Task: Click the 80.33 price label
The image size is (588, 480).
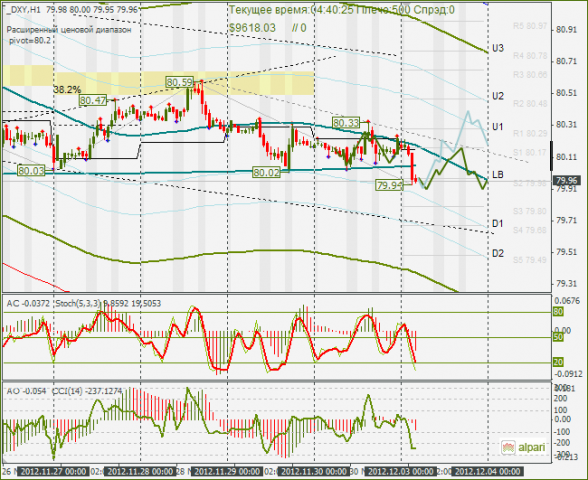Action: [x=346, y=122]
